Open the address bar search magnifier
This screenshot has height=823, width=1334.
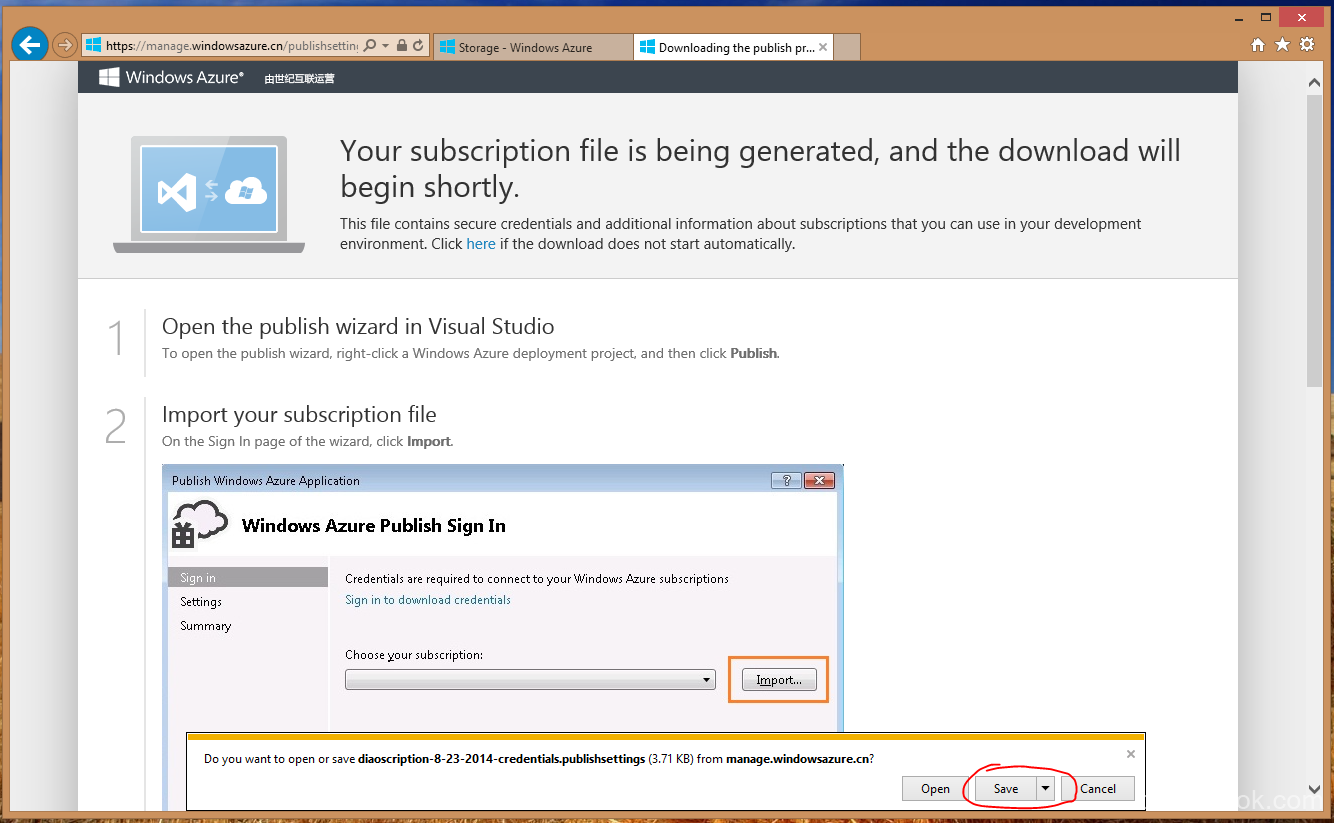[x=369, y=46]
